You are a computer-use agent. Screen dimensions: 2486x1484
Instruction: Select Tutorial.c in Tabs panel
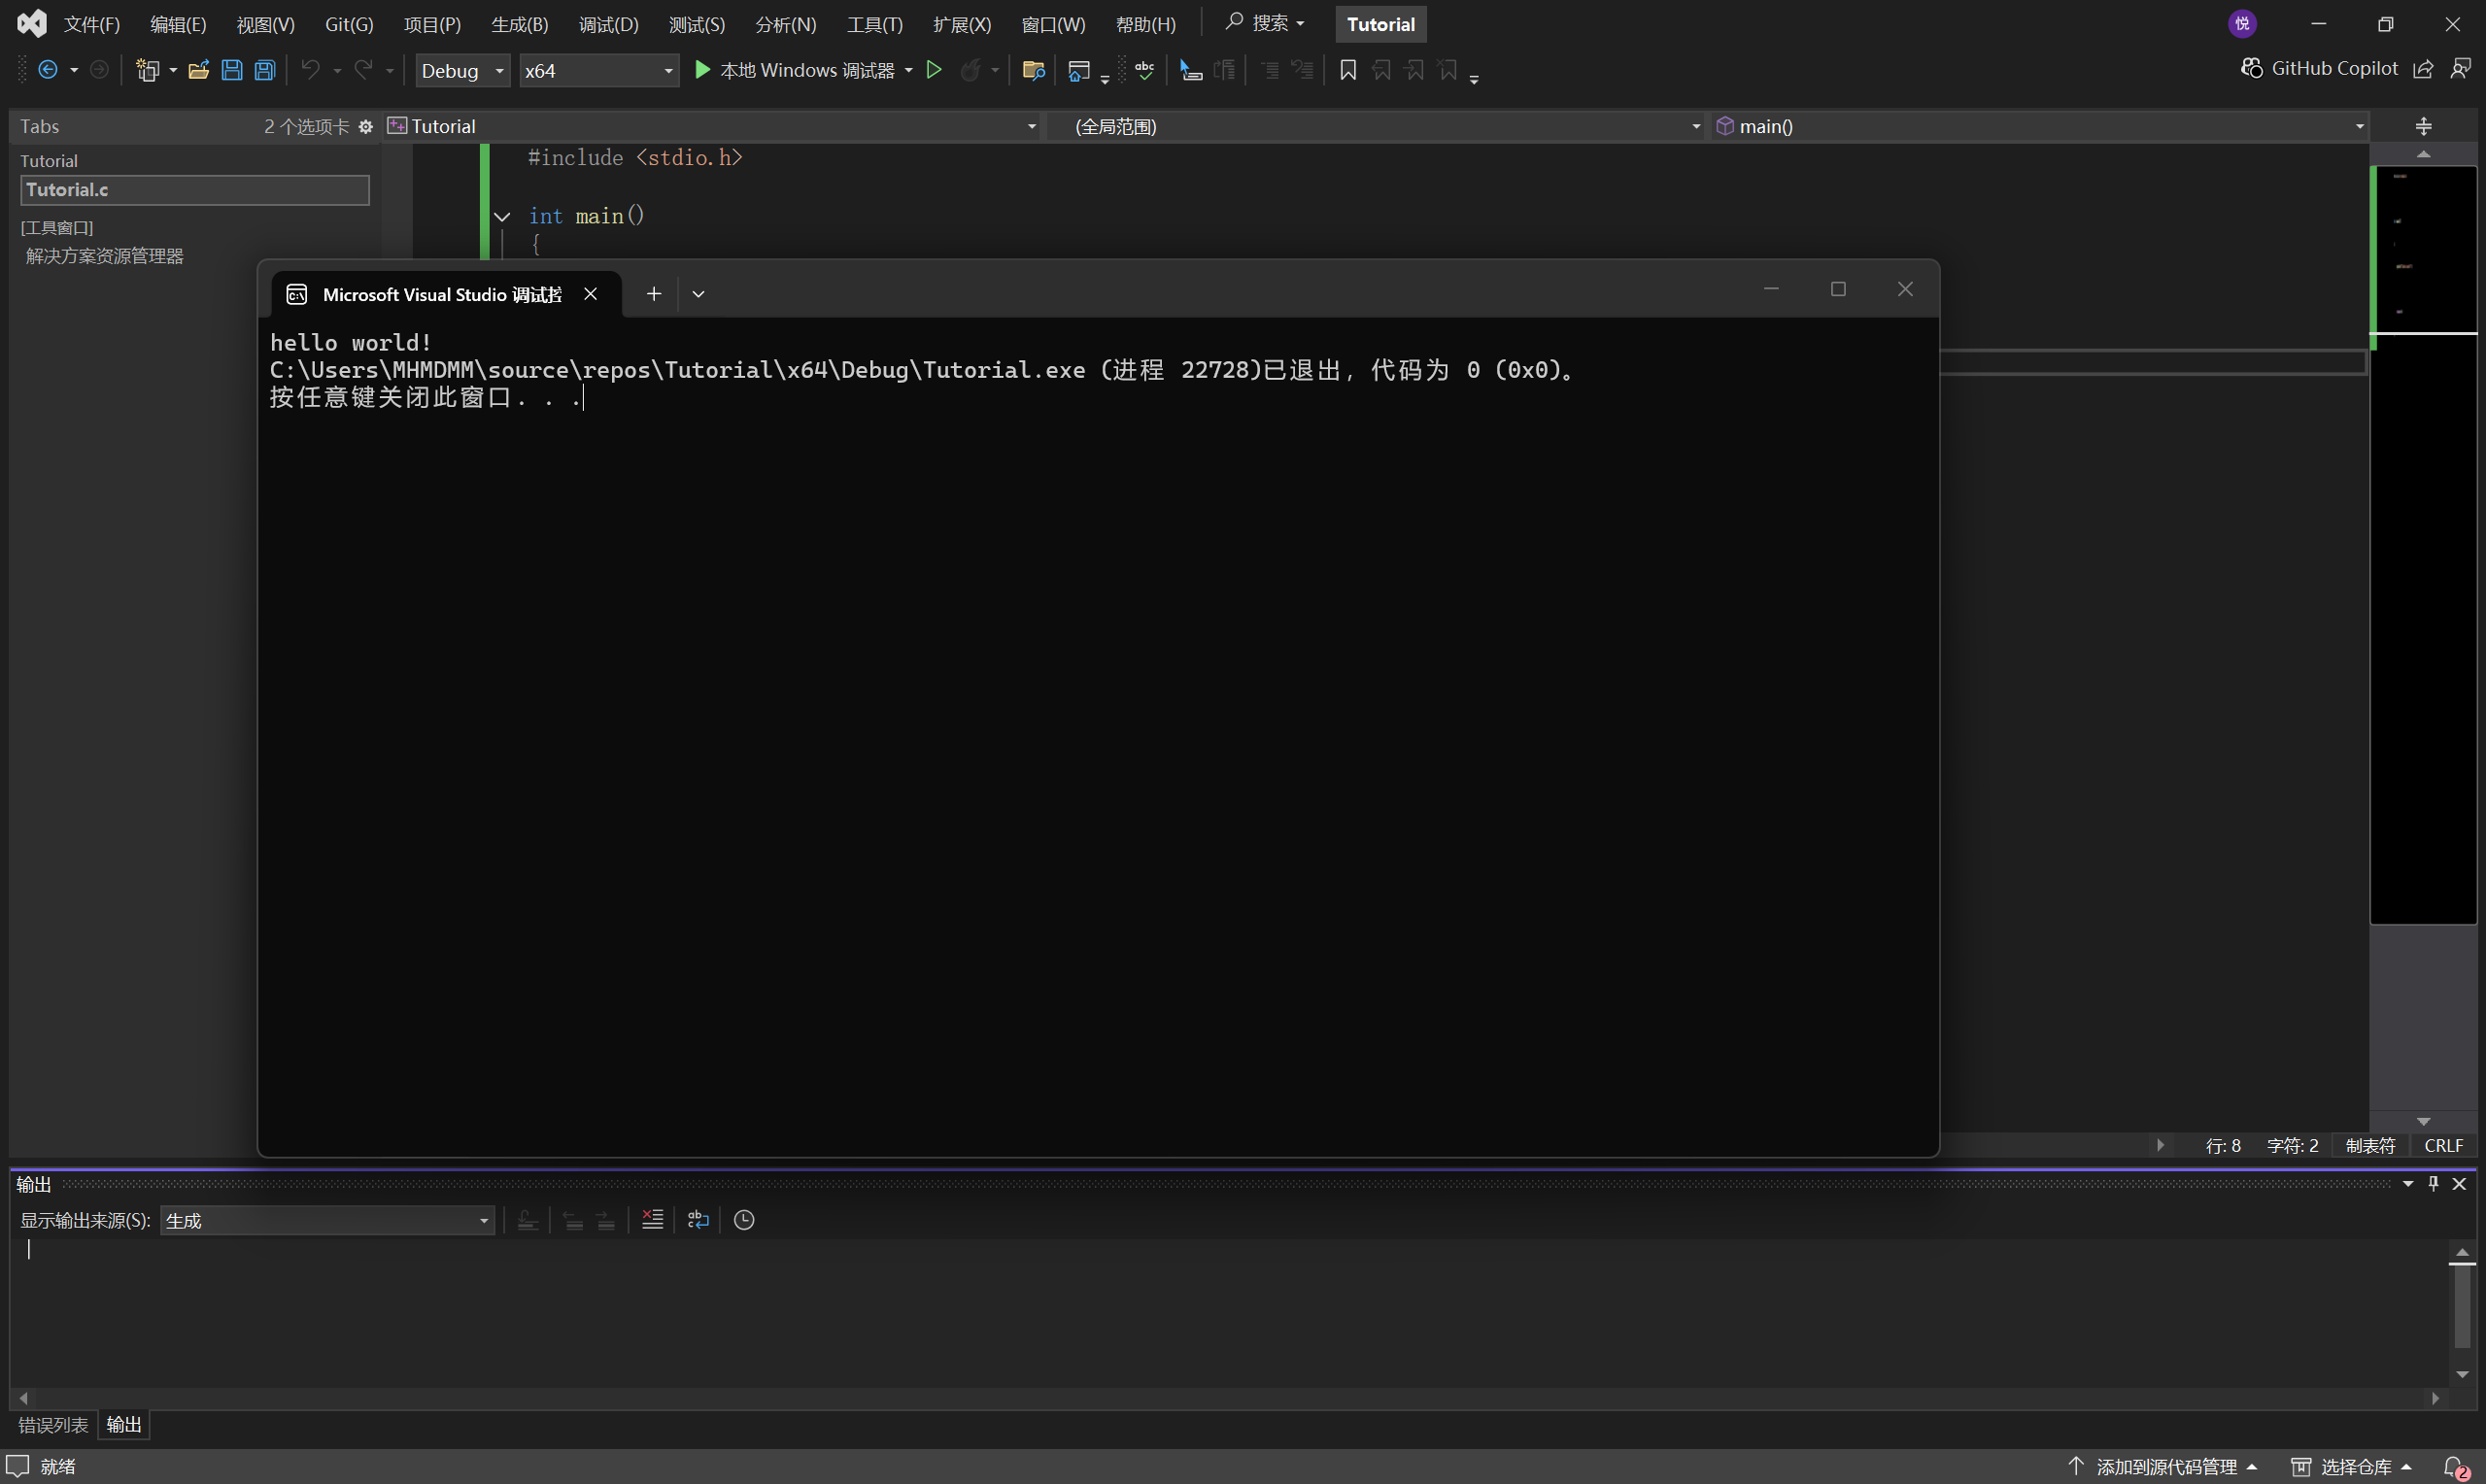pos(194,190)
